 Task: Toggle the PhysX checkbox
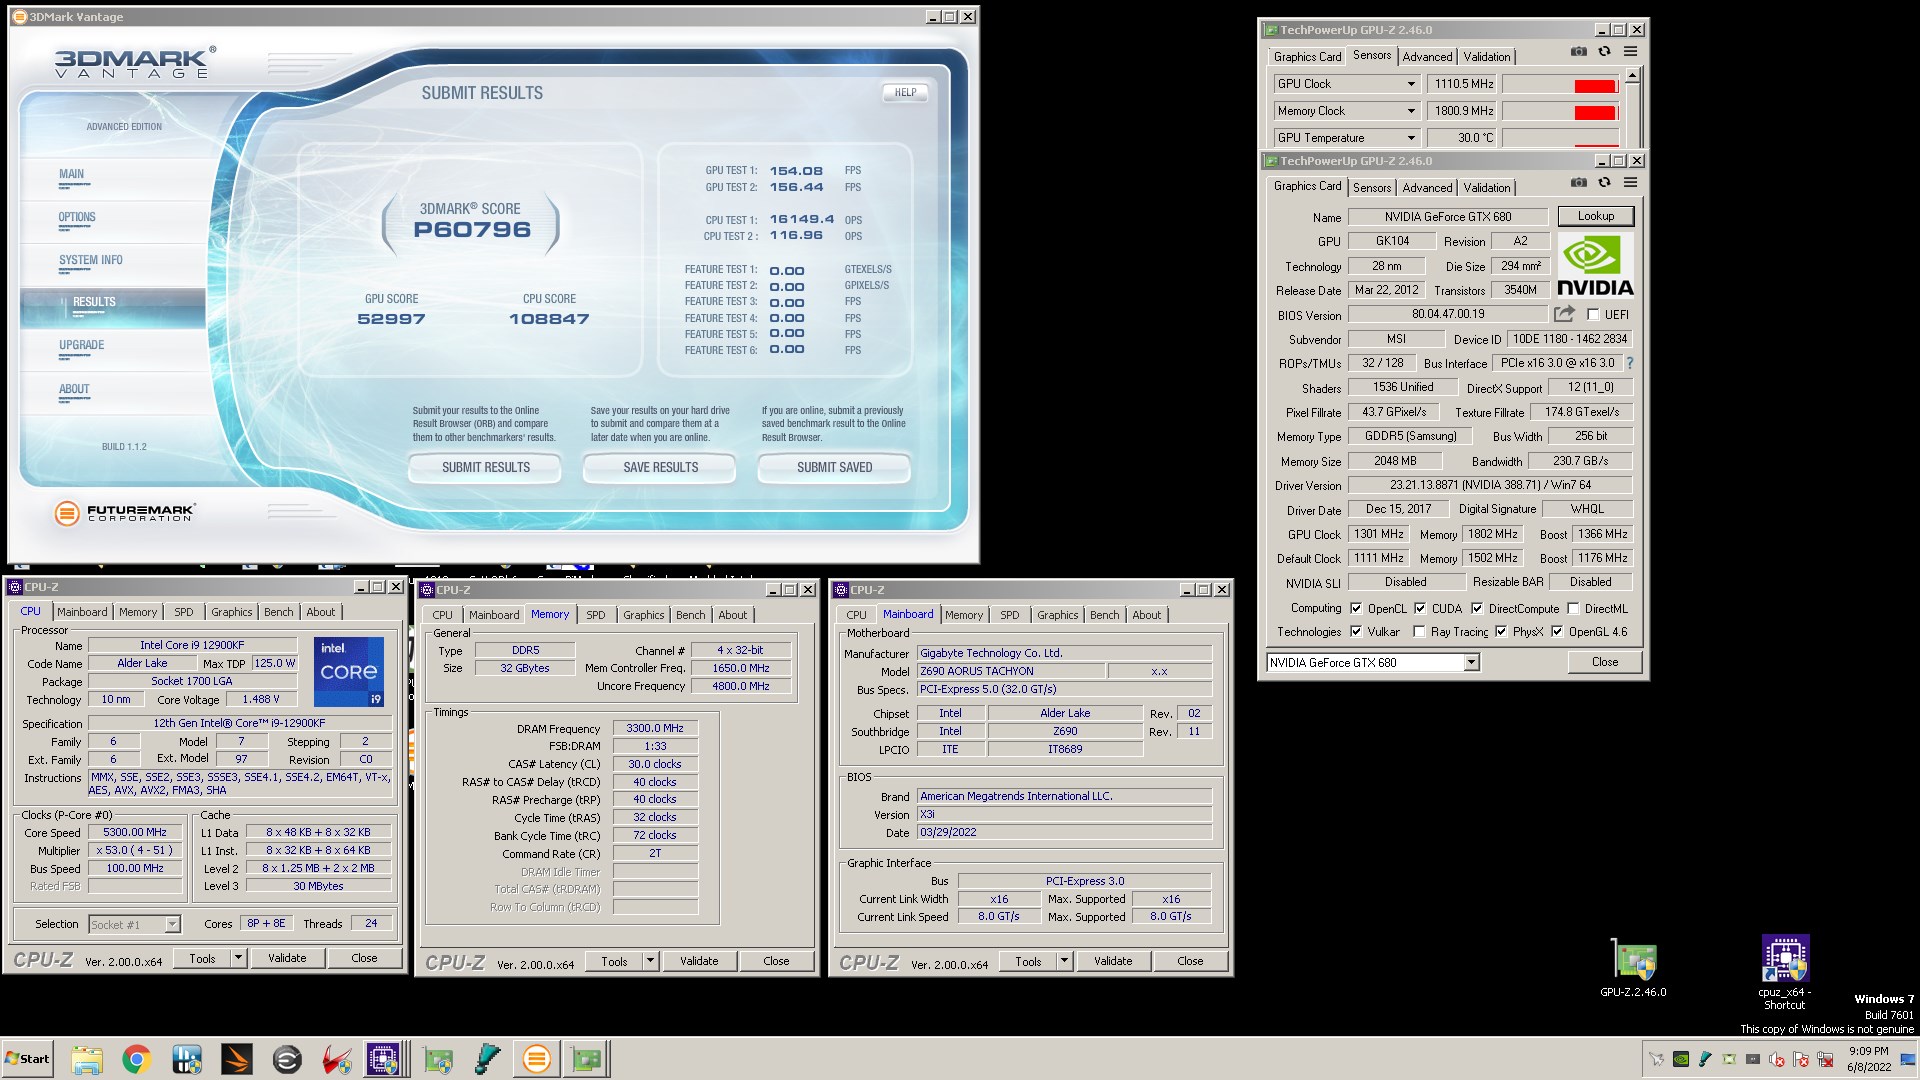coord(1501,631)
